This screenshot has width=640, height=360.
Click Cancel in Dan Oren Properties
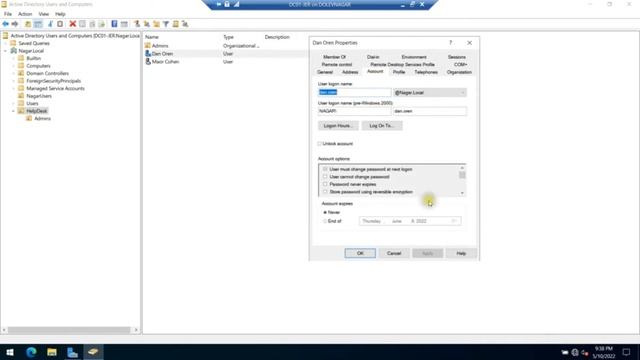pyautogui.click(x=394, y=253)
